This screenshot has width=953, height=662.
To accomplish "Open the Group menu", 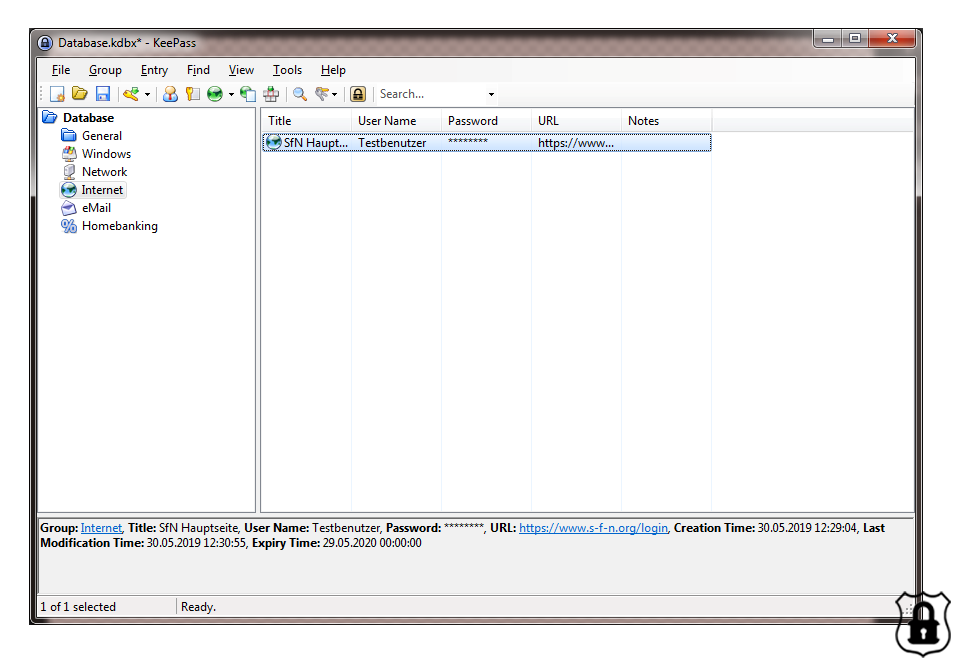I will [105, 70].
